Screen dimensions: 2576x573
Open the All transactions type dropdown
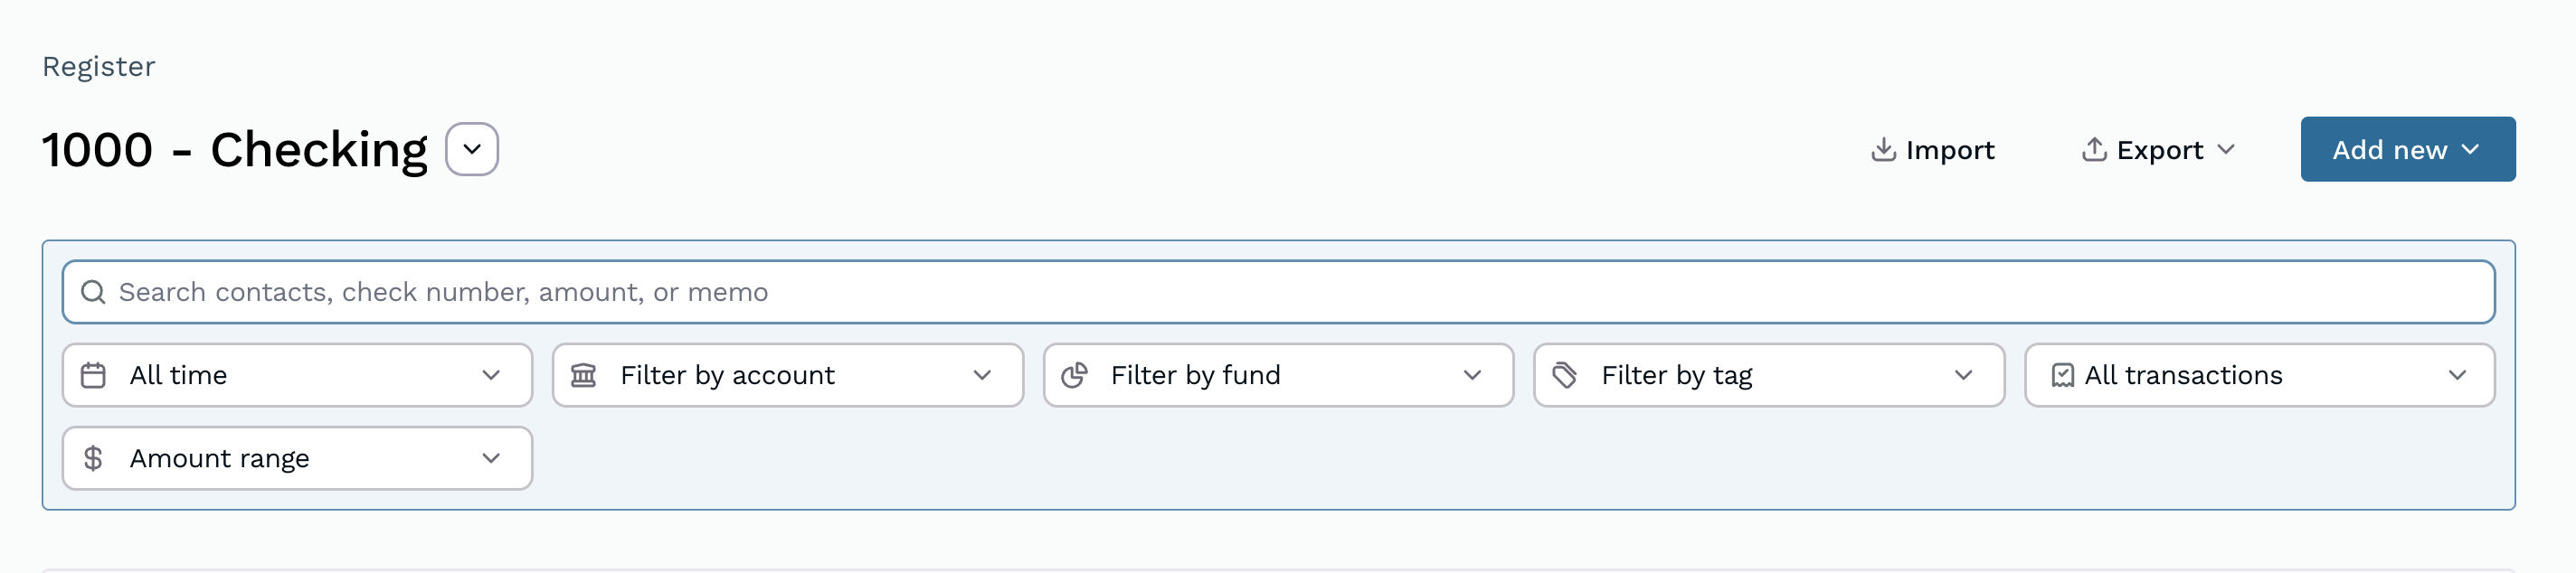tap(2463, 375)
